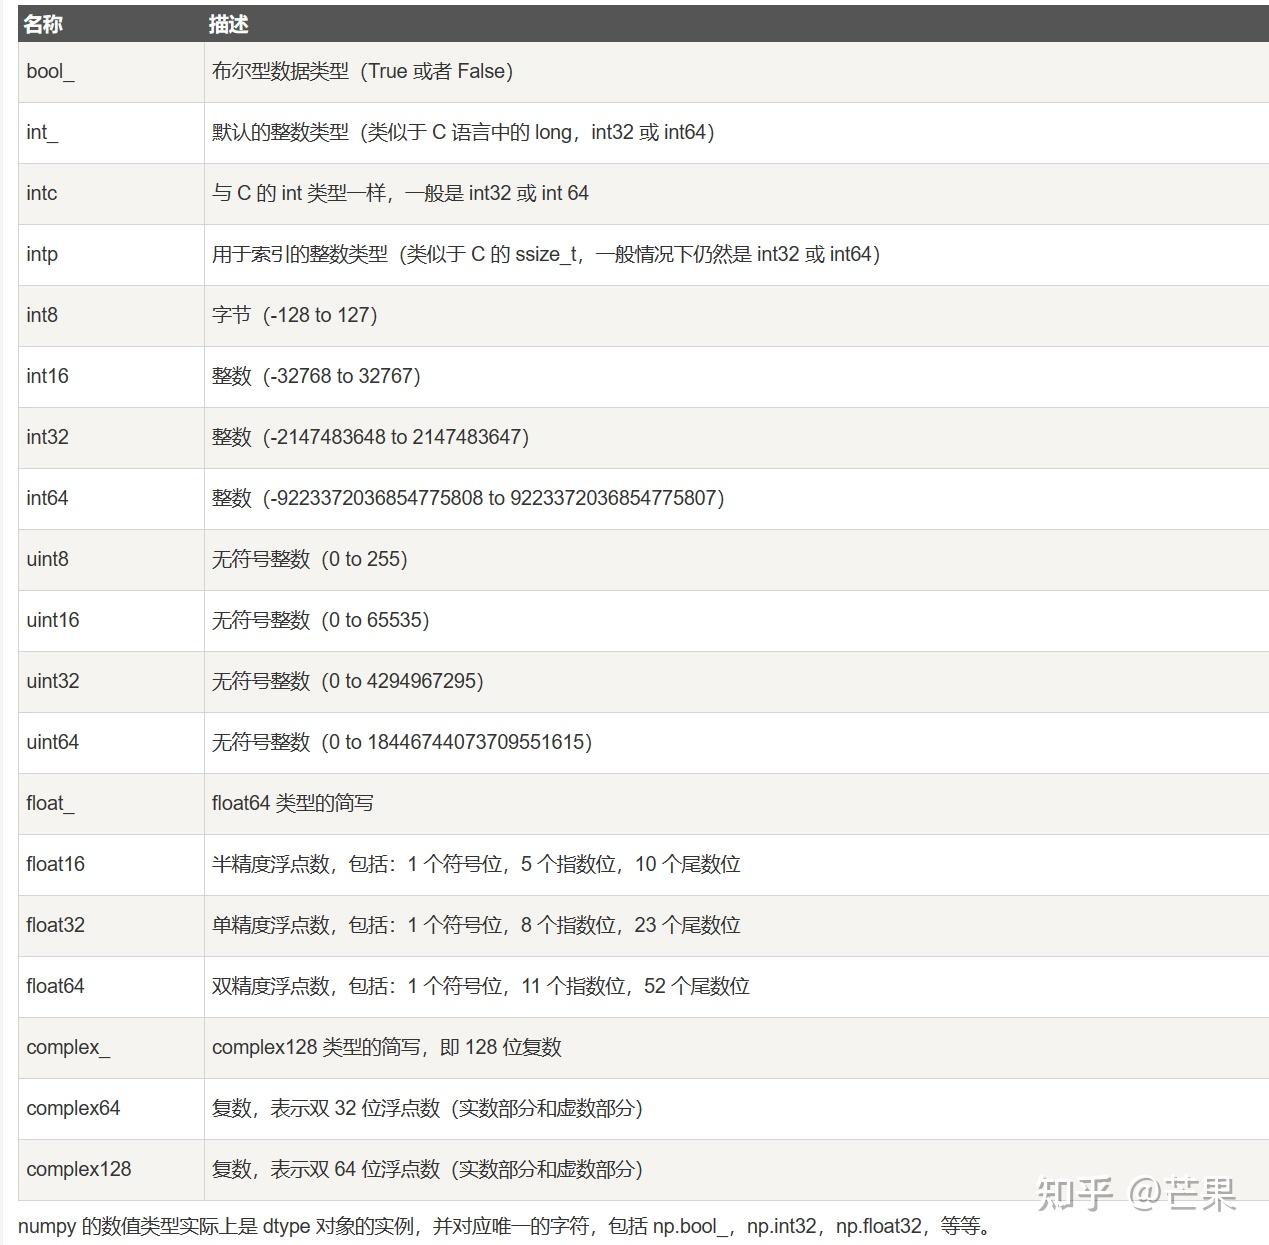Select description '无符号整数 (0 to 65535)'
The width and height of the screenshot is (1269, 1245).
tap(321, 620)
